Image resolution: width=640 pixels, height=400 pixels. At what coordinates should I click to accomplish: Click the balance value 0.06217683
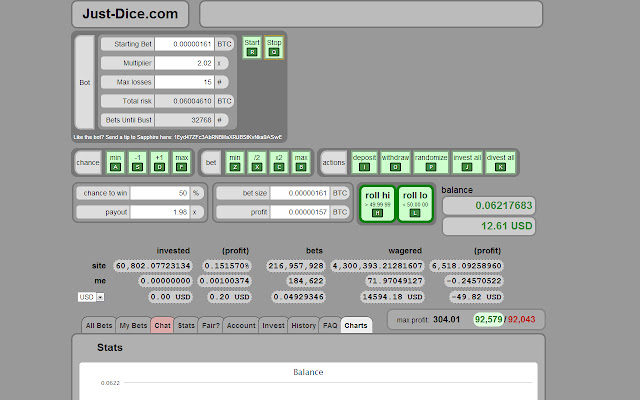(x=489, y=205)
